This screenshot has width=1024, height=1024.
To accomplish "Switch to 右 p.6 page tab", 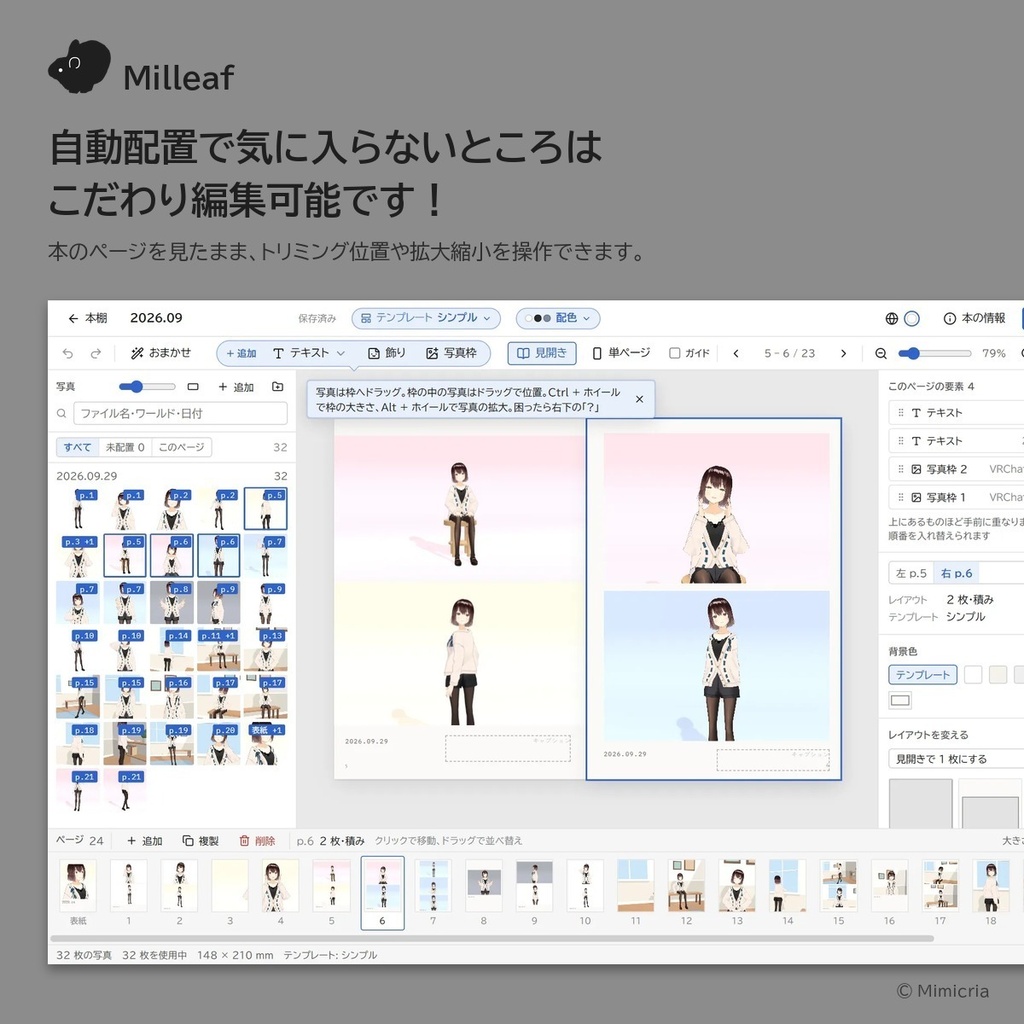I will click(956, 573).
